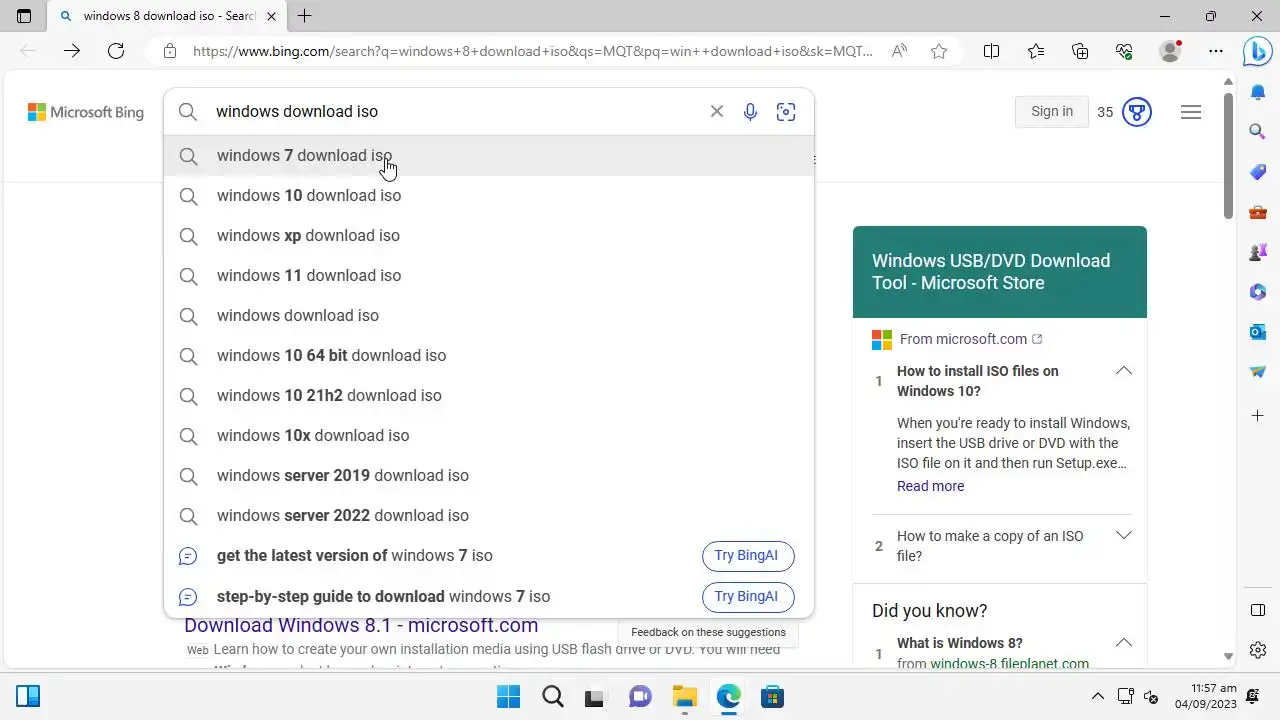Open sidebar Tools briefcase icon
The width and height of the screenshot is (1280, 720).
click(1258, 212)
